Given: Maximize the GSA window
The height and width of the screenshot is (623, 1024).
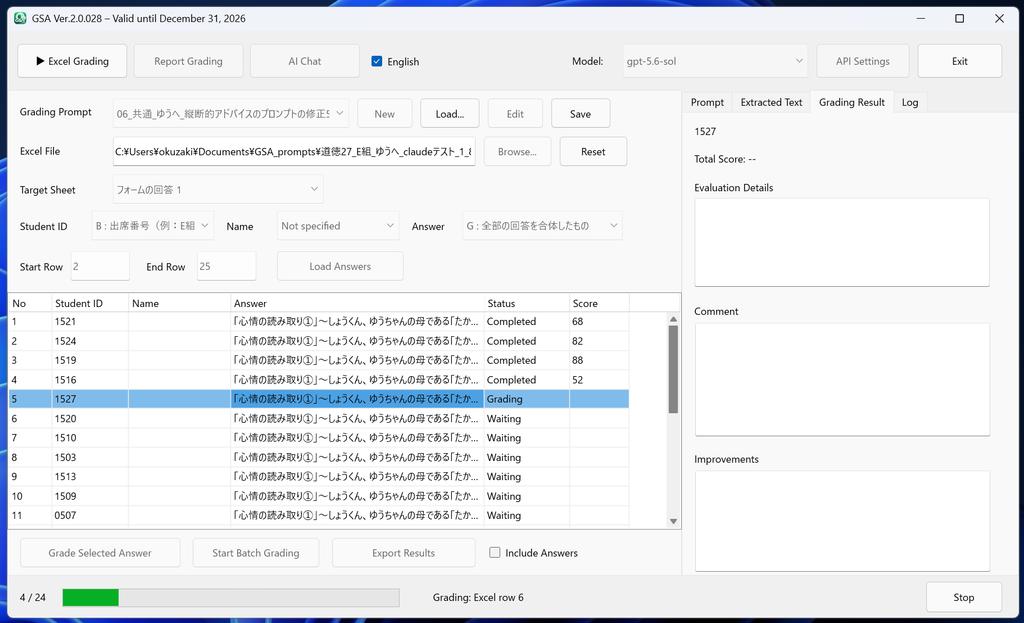Looking at the screenshot, I should [959, 18].
